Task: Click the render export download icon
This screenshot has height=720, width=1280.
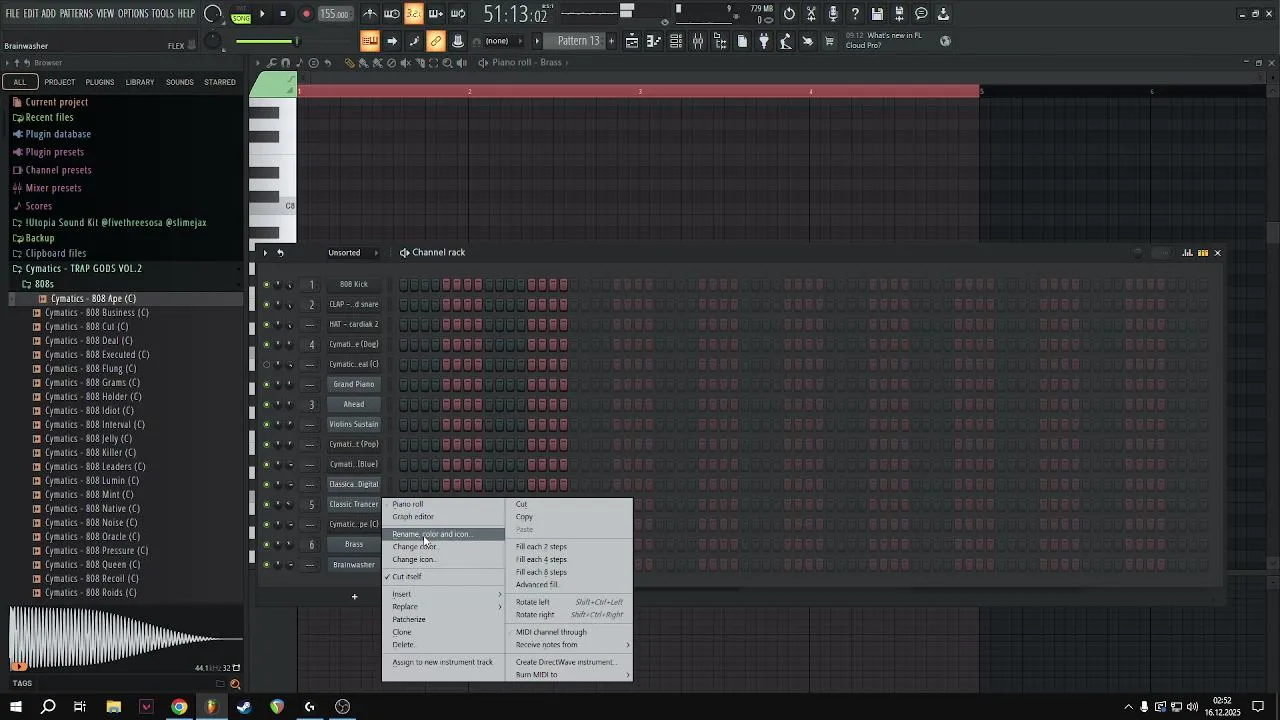Action: 943,14
